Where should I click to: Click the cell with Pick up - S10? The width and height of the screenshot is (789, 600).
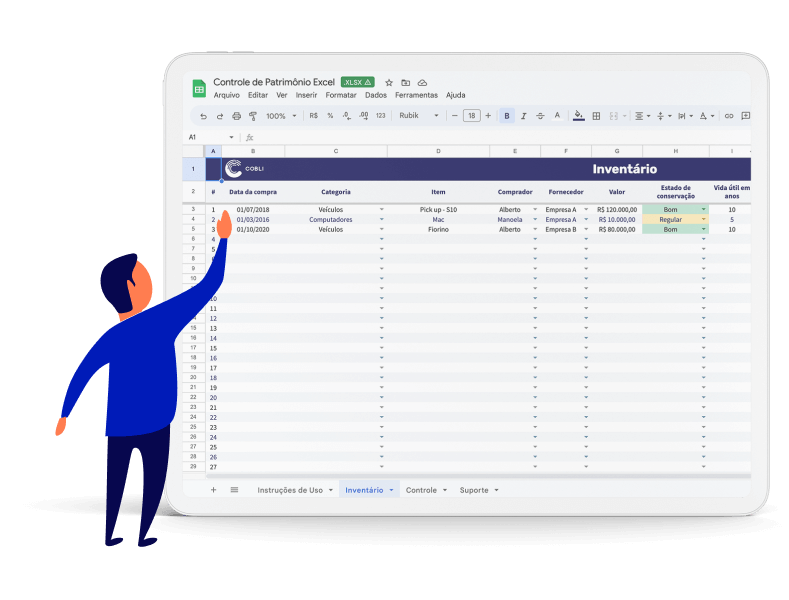pos(438,209)
